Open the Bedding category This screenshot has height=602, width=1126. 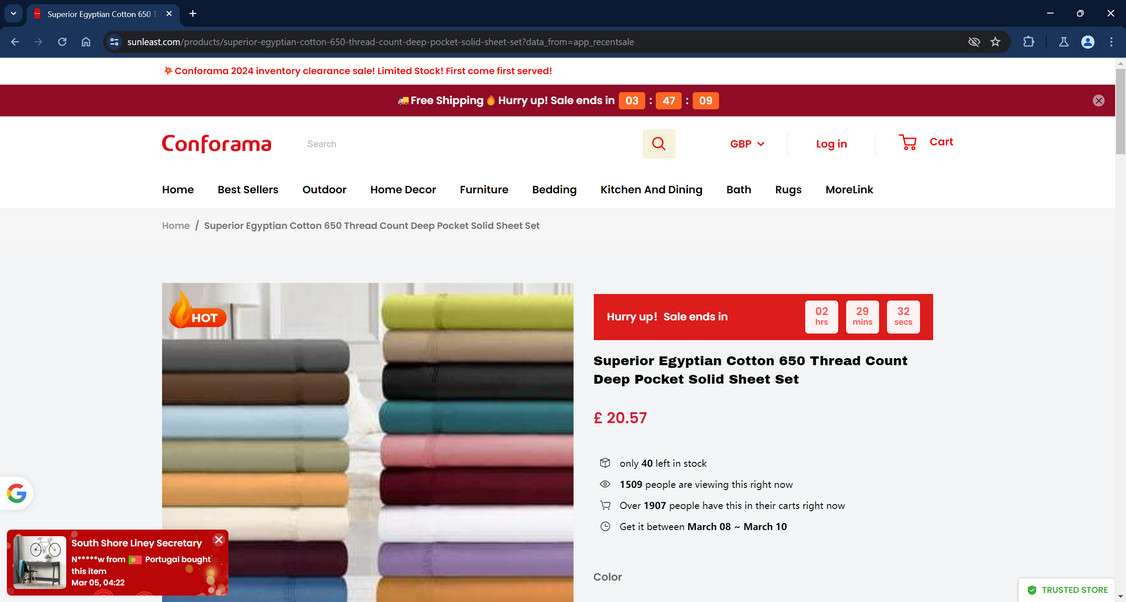554,190
